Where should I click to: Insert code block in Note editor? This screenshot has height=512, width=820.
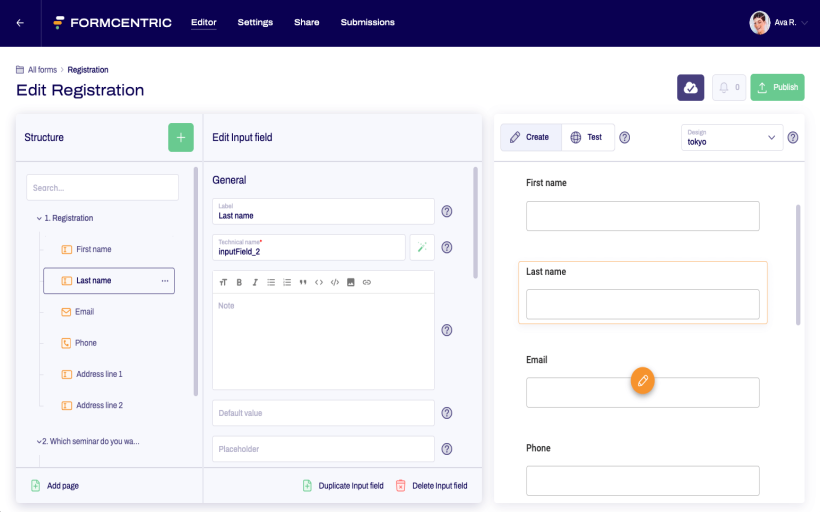click(x=335, y=282)
